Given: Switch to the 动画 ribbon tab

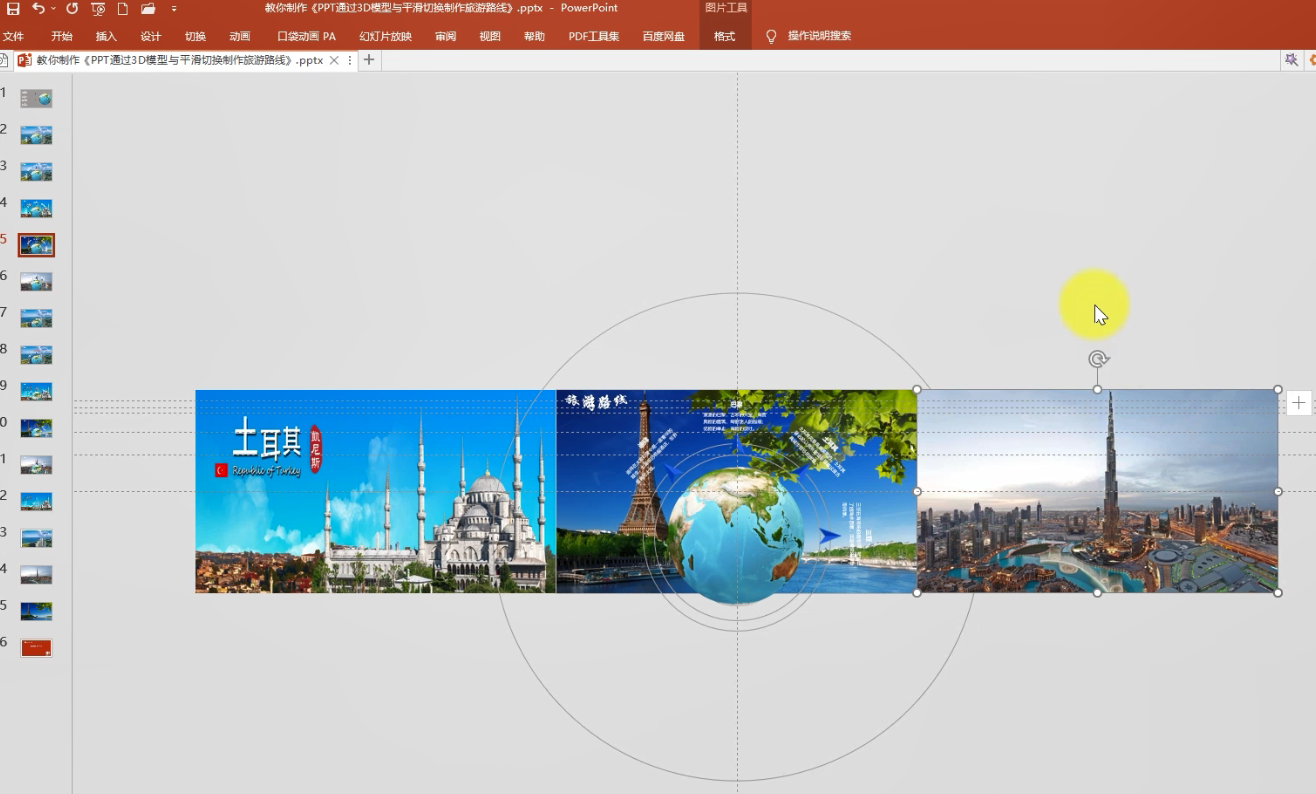Looking at the screenshot, I should tap(239, 36).
